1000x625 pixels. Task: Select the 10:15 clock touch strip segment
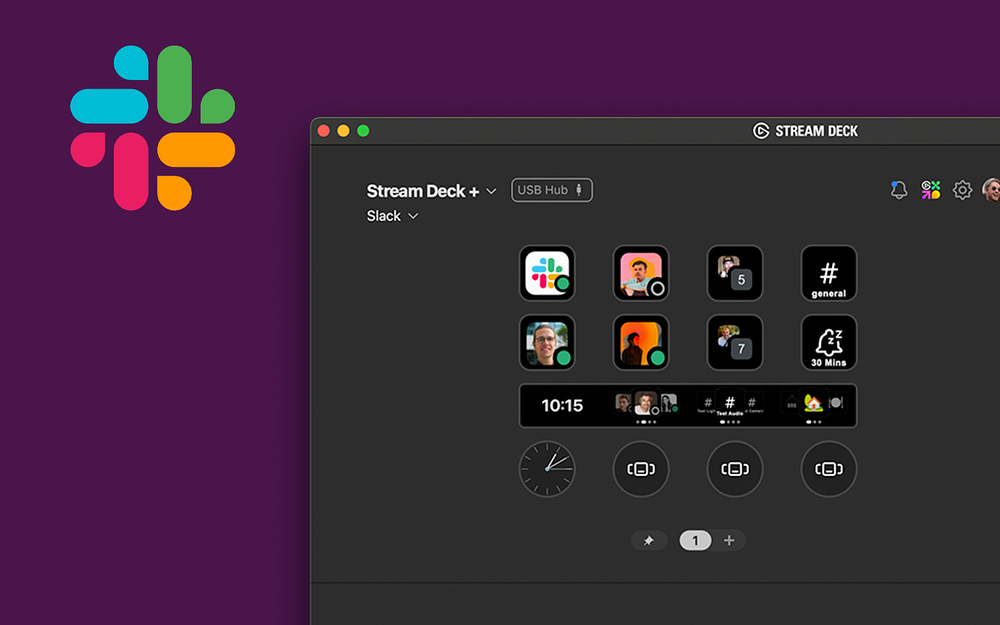click(x=562, y=406)
